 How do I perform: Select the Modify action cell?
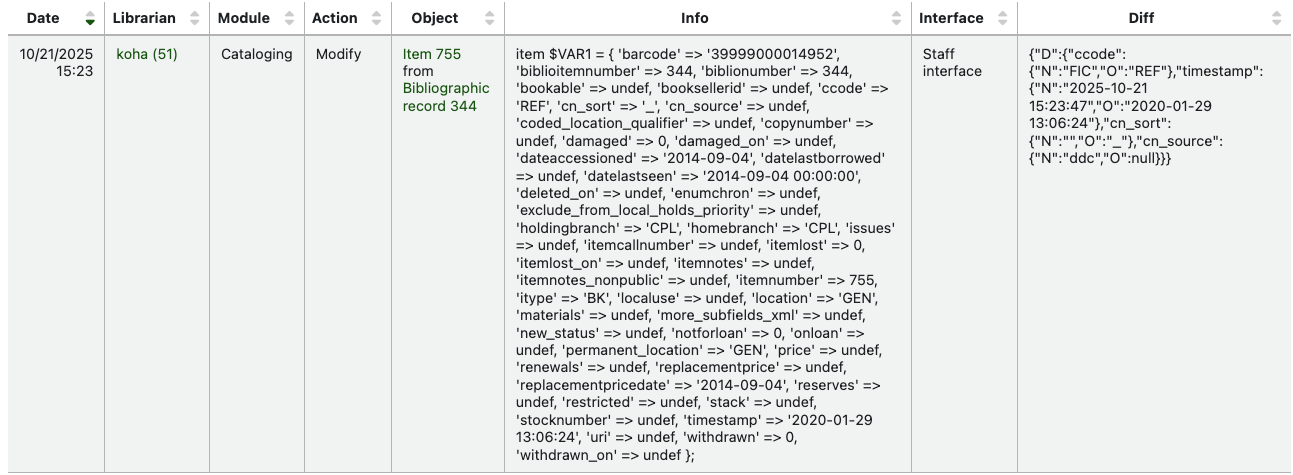coord(338,54)
